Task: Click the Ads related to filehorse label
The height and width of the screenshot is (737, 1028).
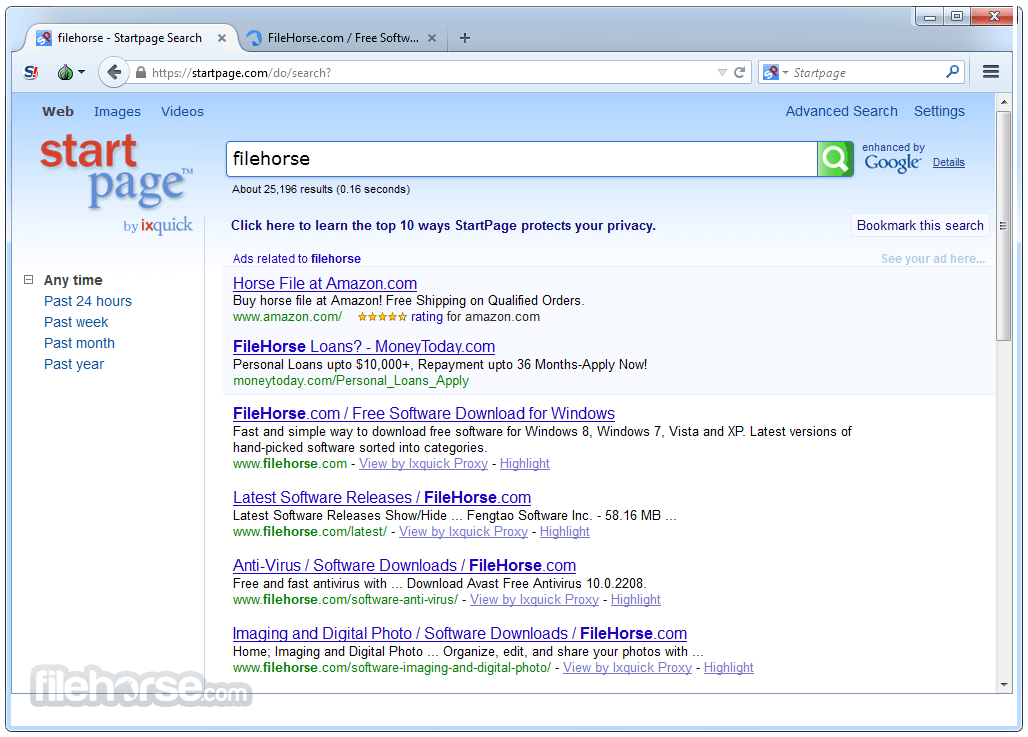Action: (296, 259)
